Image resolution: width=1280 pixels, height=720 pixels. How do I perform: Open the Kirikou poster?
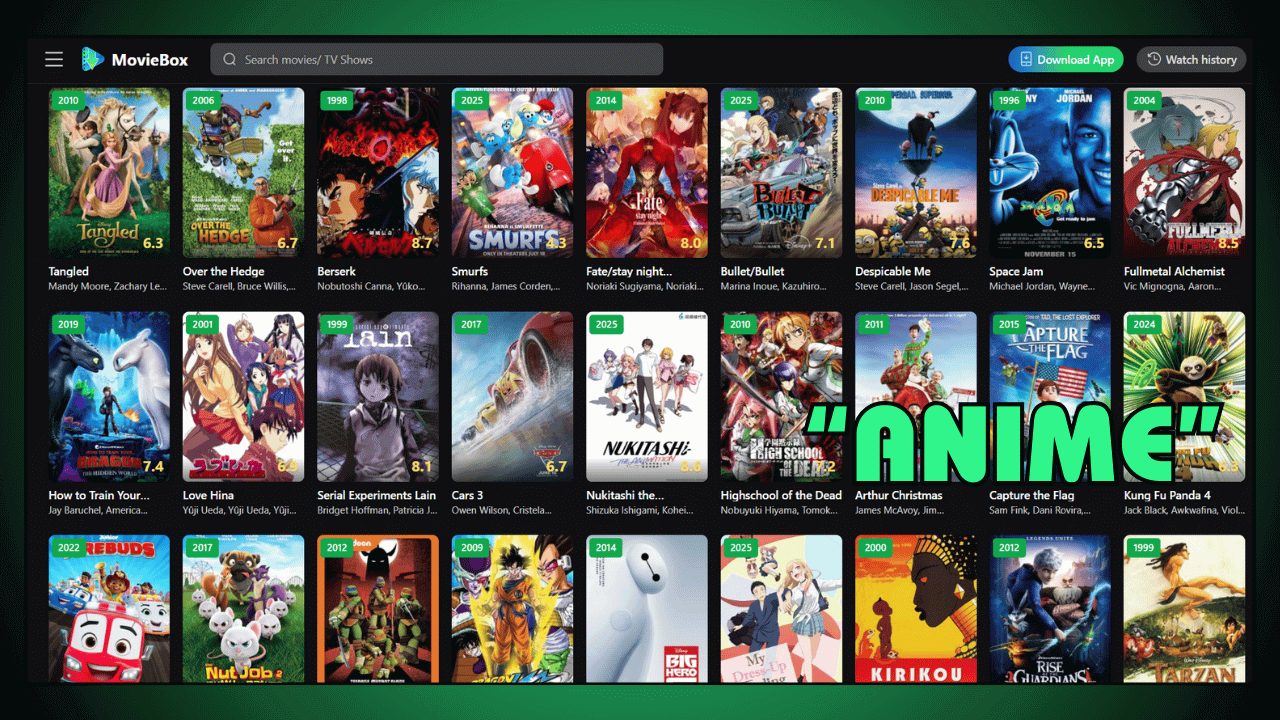point(916,609)
